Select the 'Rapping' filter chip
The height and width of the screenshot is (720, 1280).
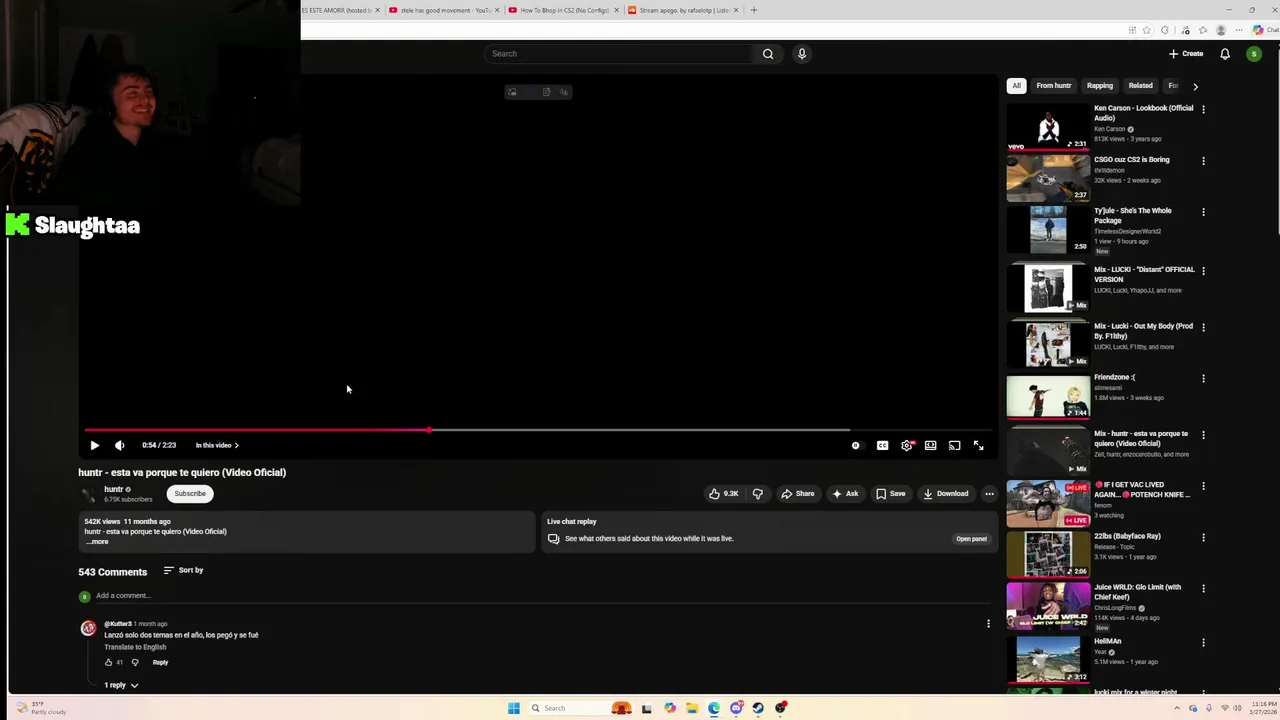click(x=1100, y=86)
